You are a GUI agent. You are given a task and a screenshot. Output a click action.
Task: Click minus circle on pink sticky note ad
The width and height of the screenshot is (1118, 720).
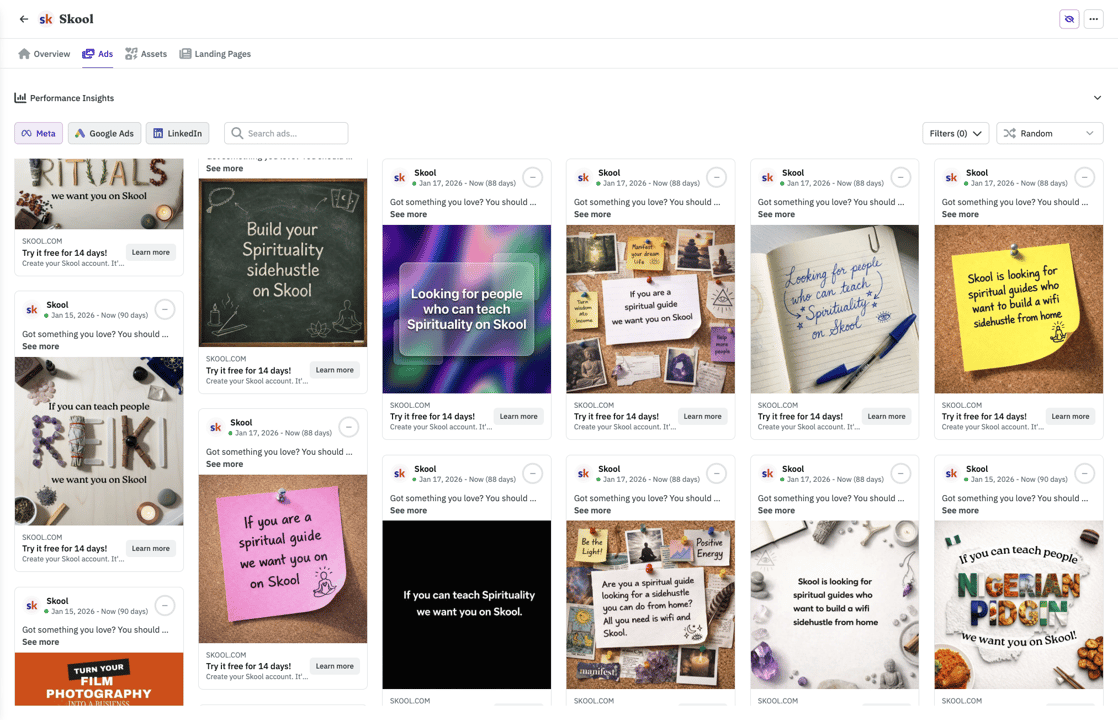click(x=349, y=427)
